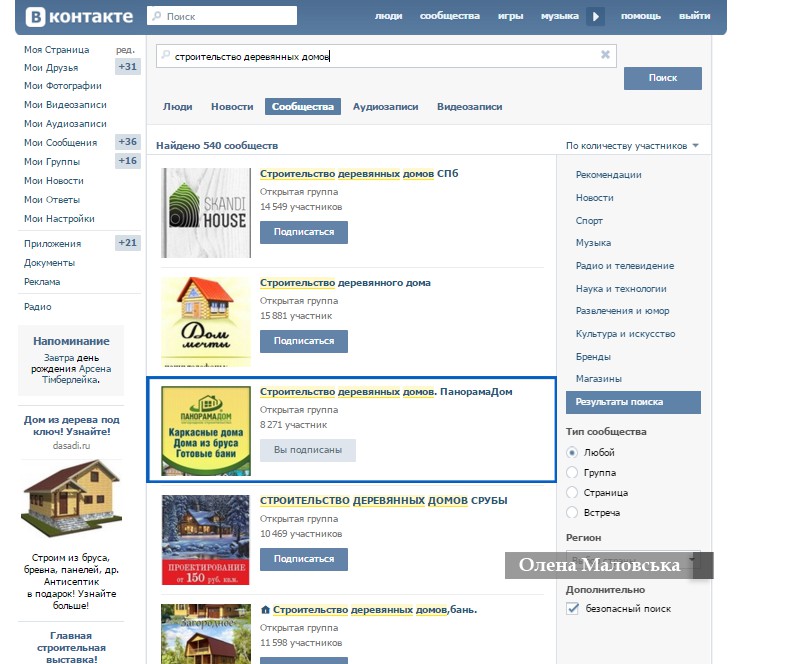This screenshot has height=664, width=790.
Task: Open люди in the top navigation
Action: [x=388, y=16]
